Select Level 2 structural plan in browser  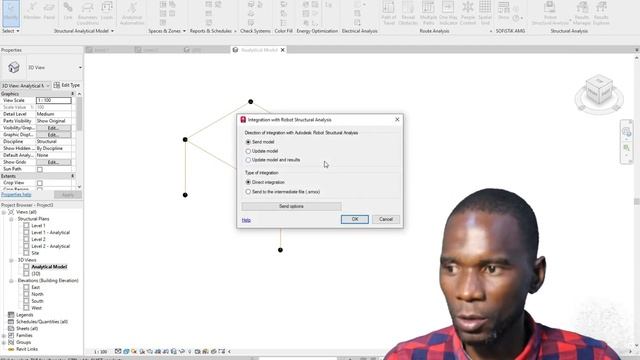point(38,240)
